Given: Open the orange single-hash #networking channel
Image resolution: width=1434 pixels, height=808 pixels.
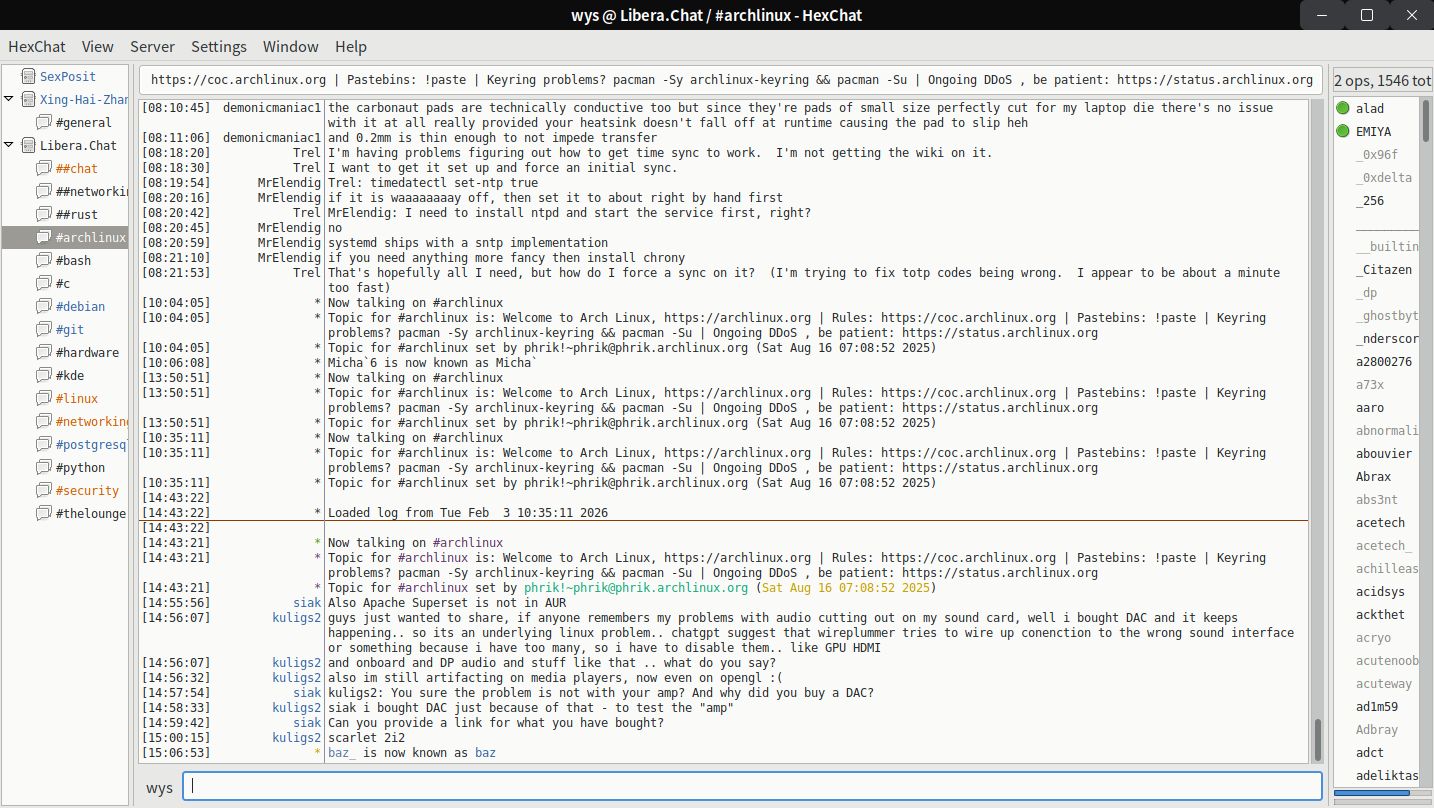Looking at the screenshot, I should [x=92, y=421].
